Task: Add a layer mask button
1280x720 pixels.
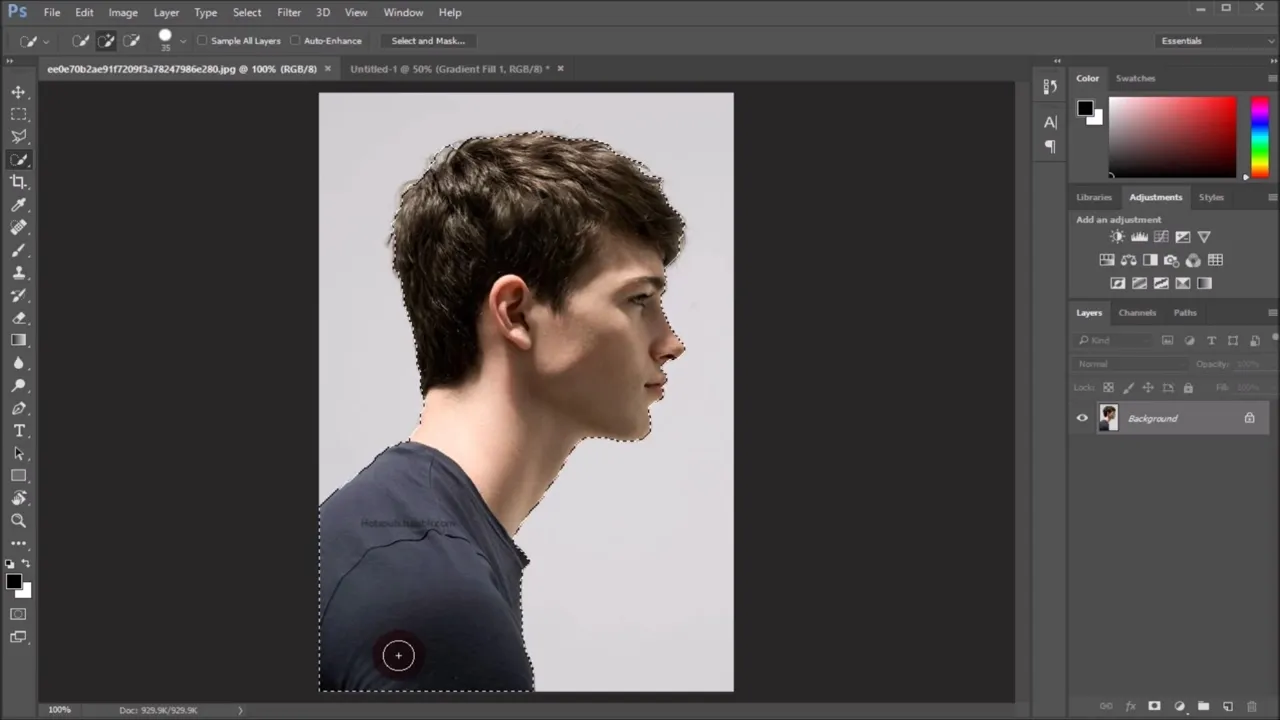Action: point(1154,706)
